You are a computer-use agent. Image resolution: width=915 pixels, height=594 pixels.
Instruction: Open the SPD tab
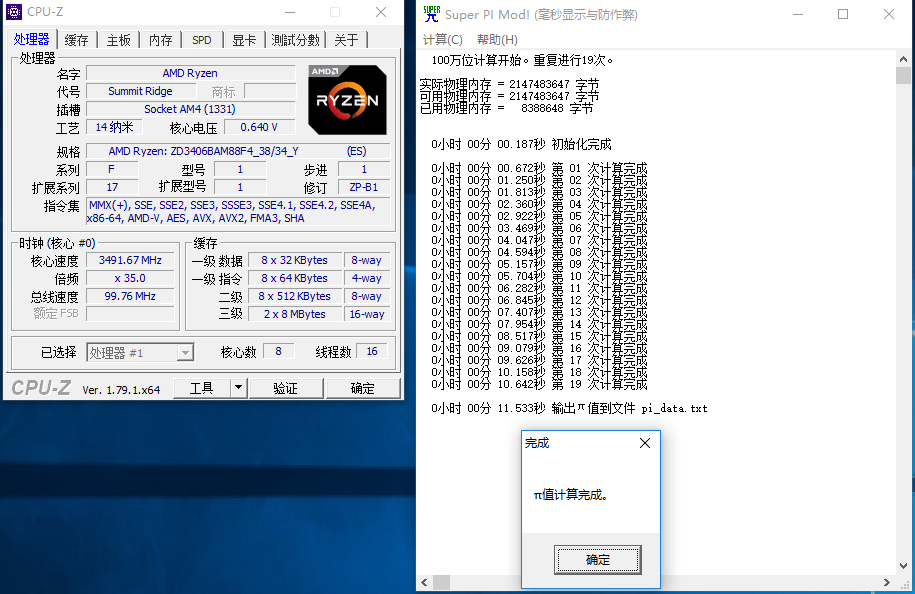pyautogui.click(x=201, y=40)
